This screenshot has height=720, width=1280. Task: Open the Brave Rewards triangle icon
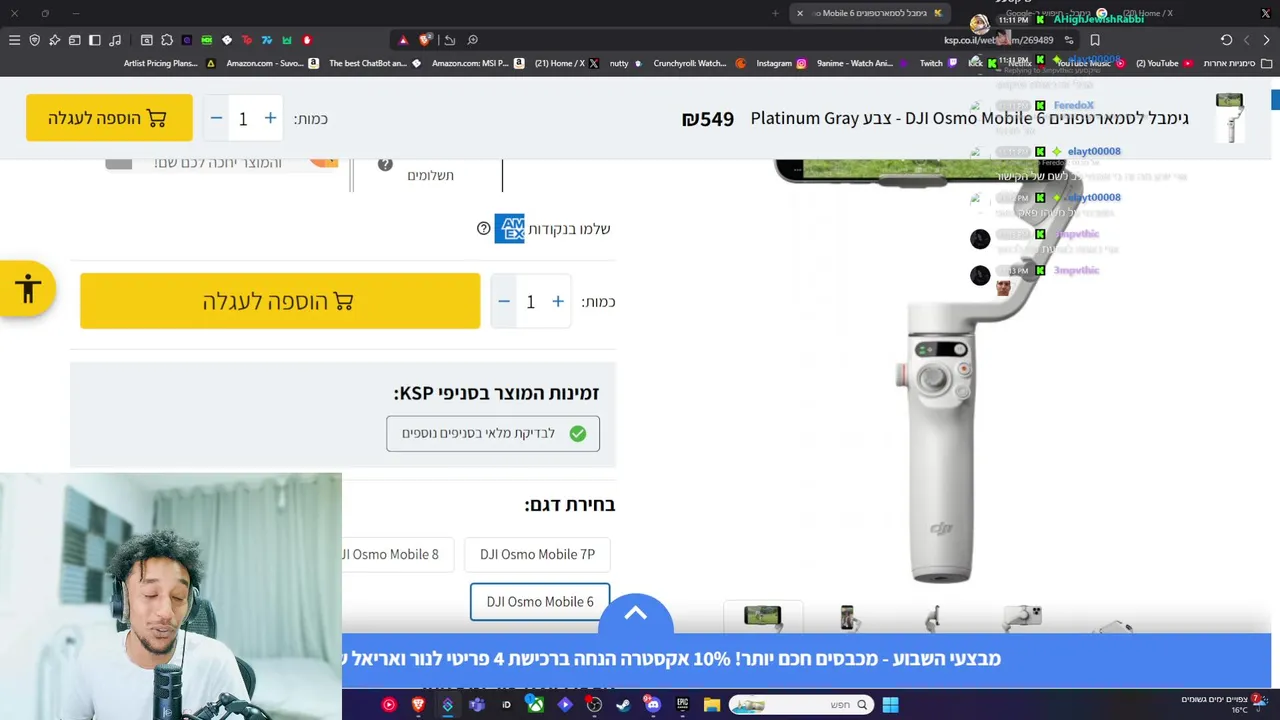tap(403, 40)
